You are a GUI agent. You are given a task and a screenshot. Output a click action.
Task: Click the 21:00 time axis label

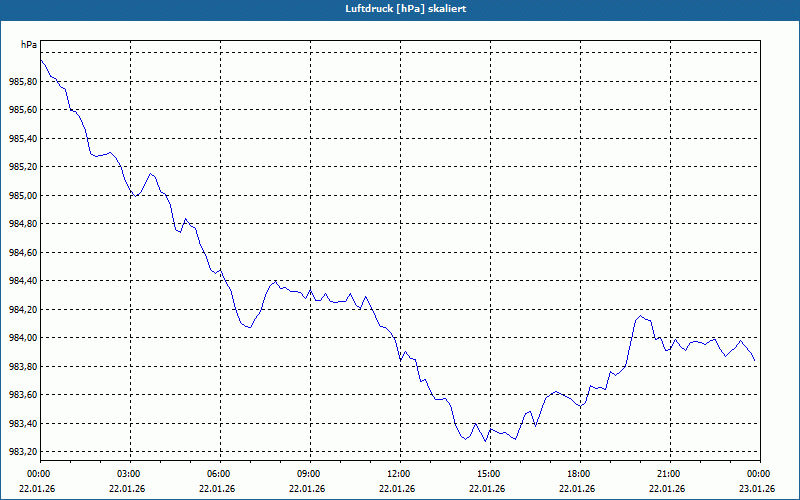tap(670, 474)
